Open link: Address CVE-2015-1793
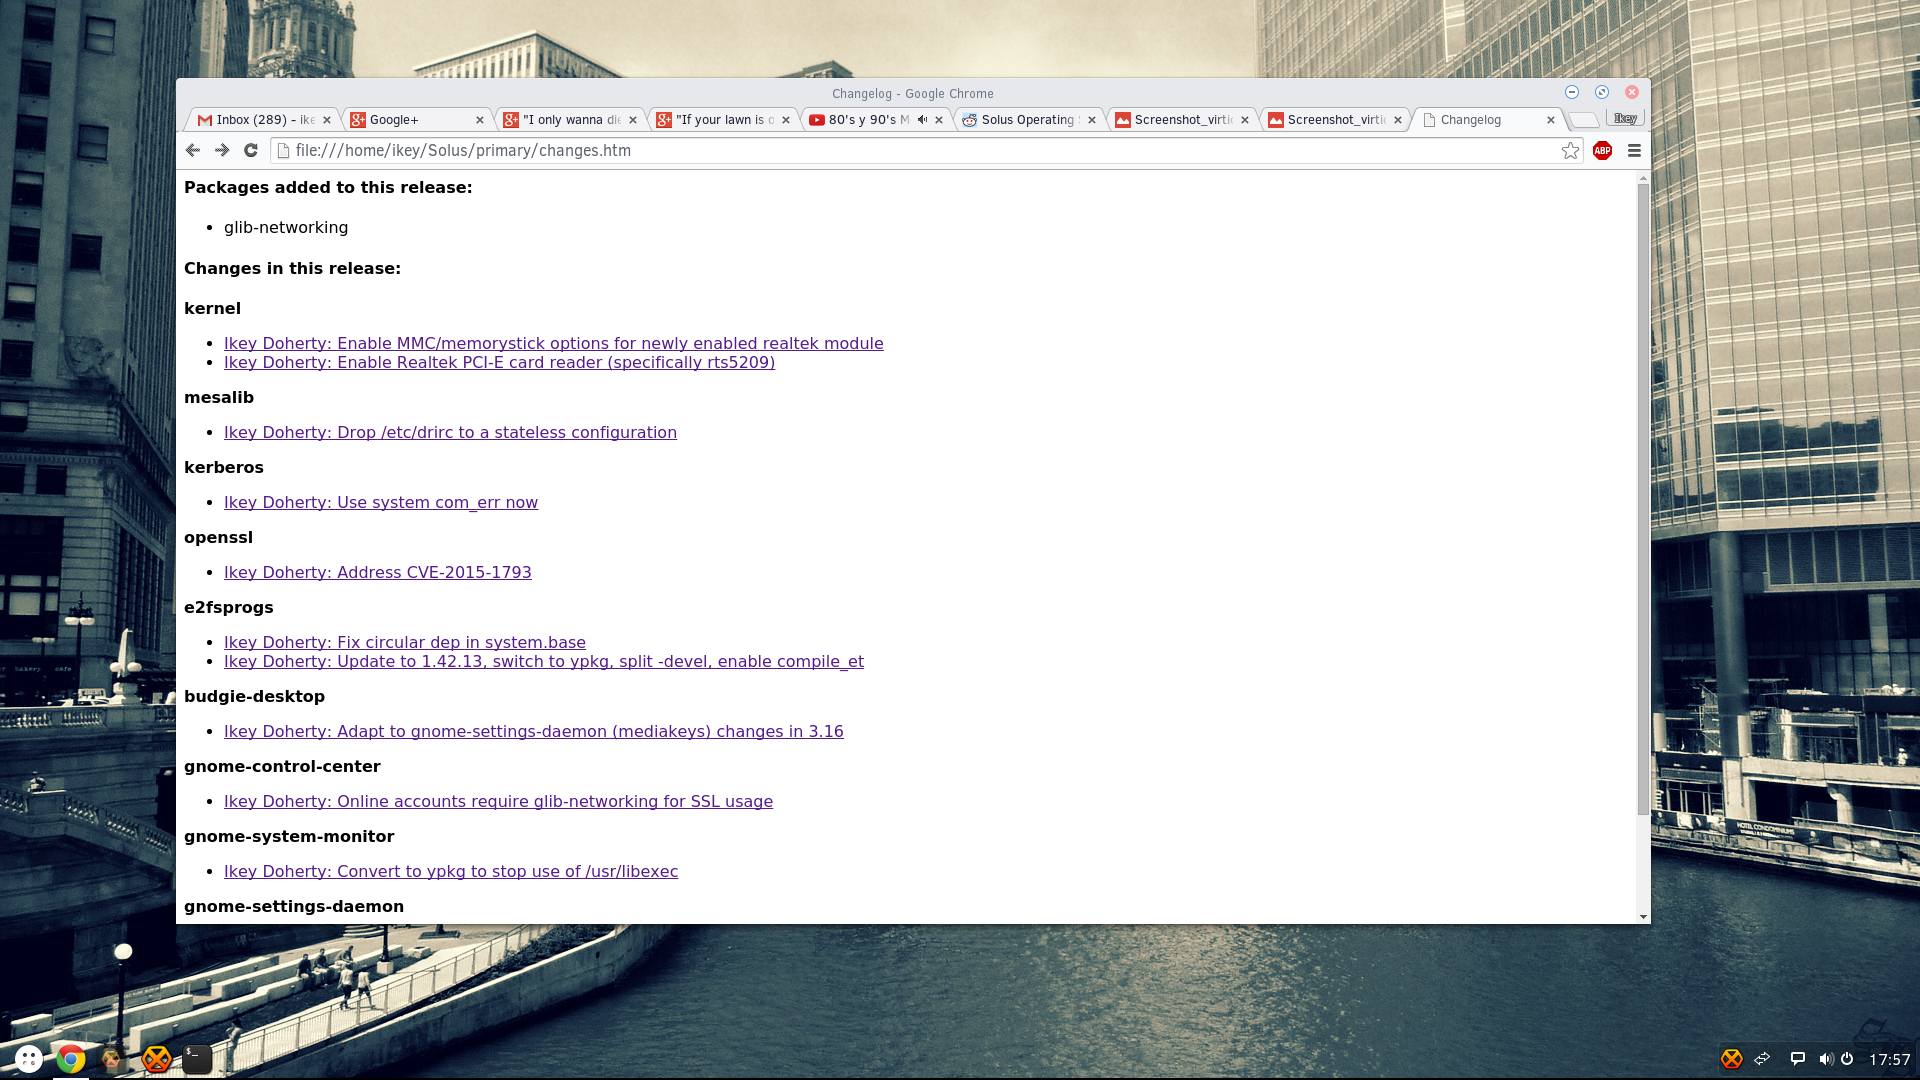This screenshot has width=1920, height=1080. pyautogui.click(x=377, y=572)
